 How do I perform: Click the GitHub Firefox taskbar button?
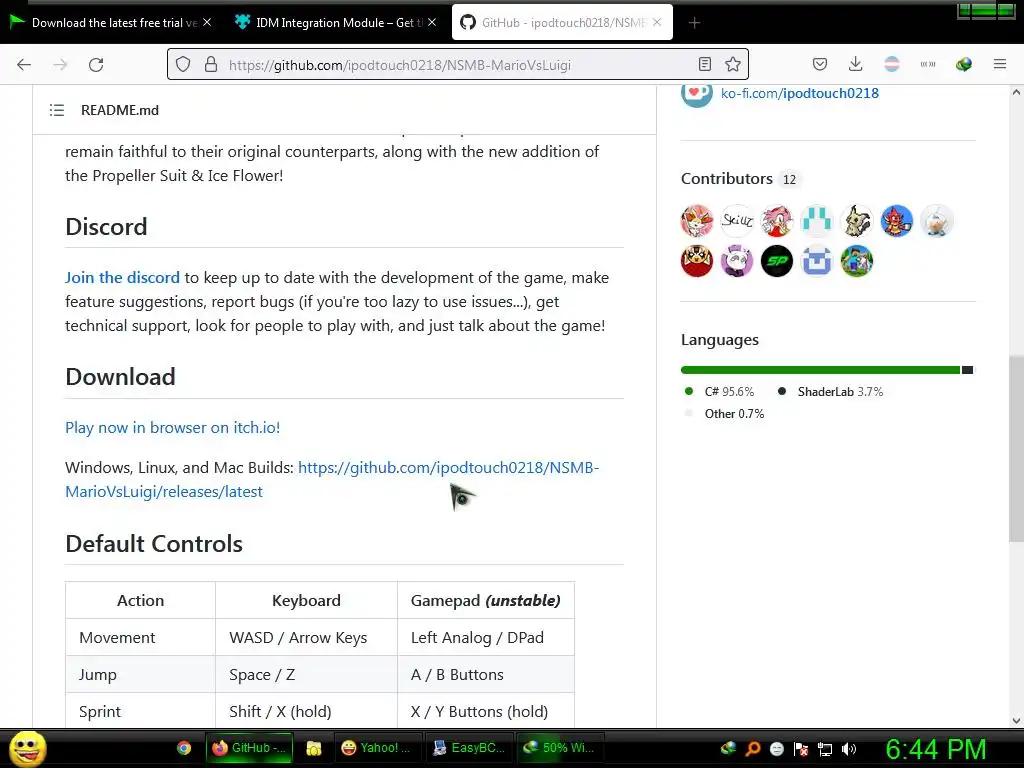[249, 748]
